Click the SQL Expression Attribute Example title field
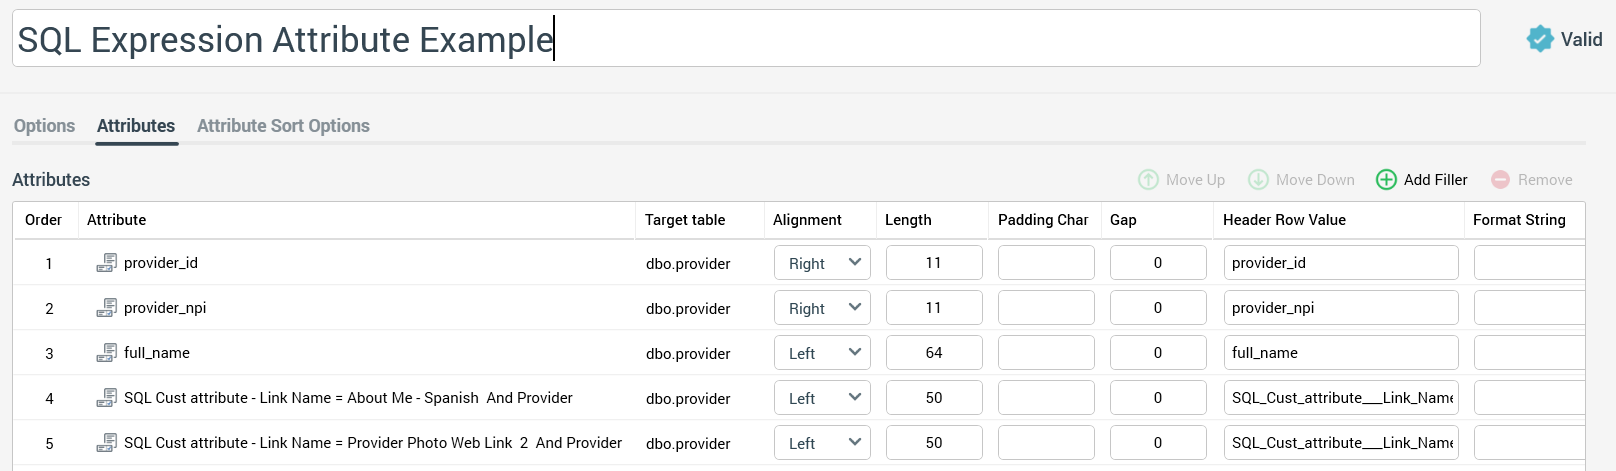1616x471 pixels. 745,39
